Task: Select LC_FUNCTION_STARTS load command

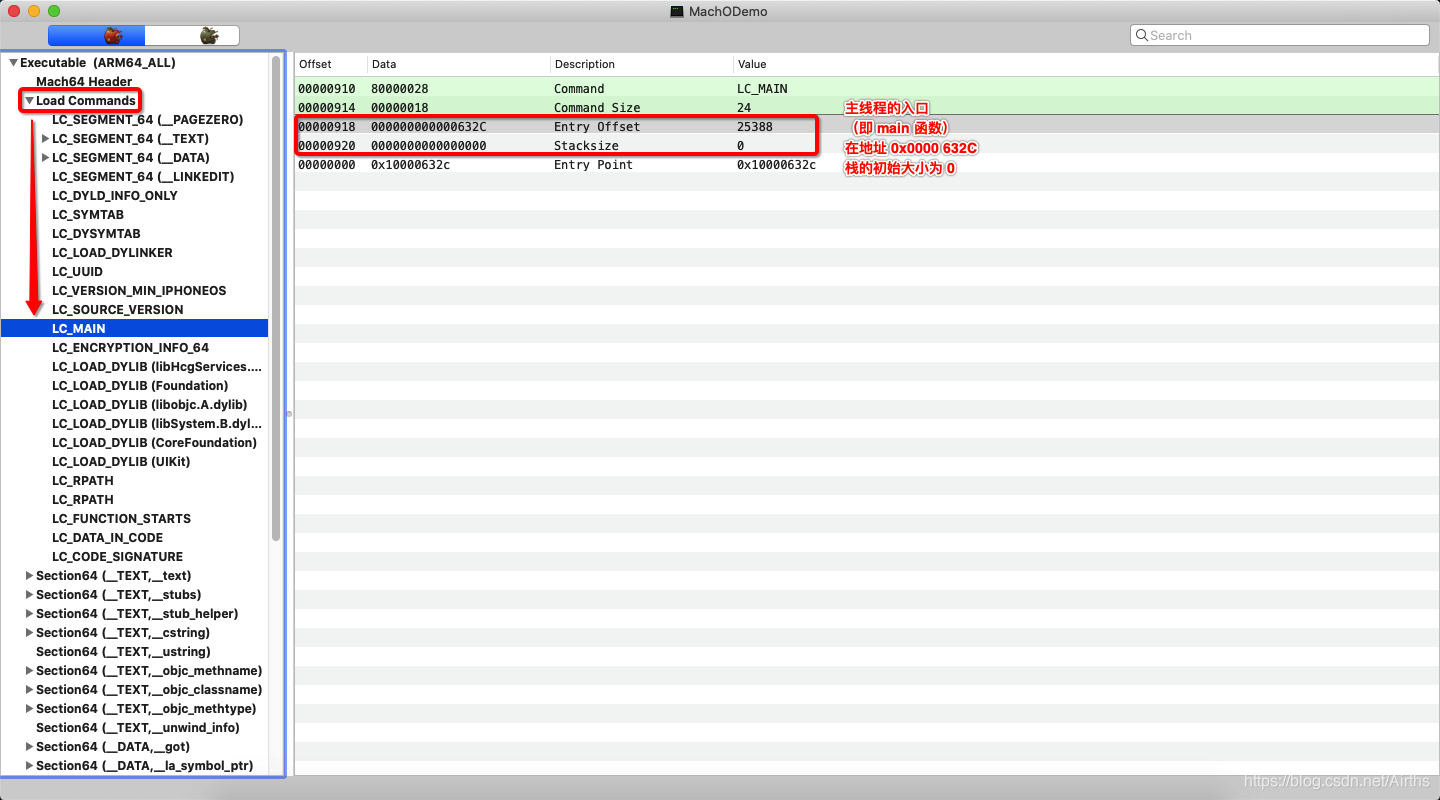Action: [x=121, y=519]
